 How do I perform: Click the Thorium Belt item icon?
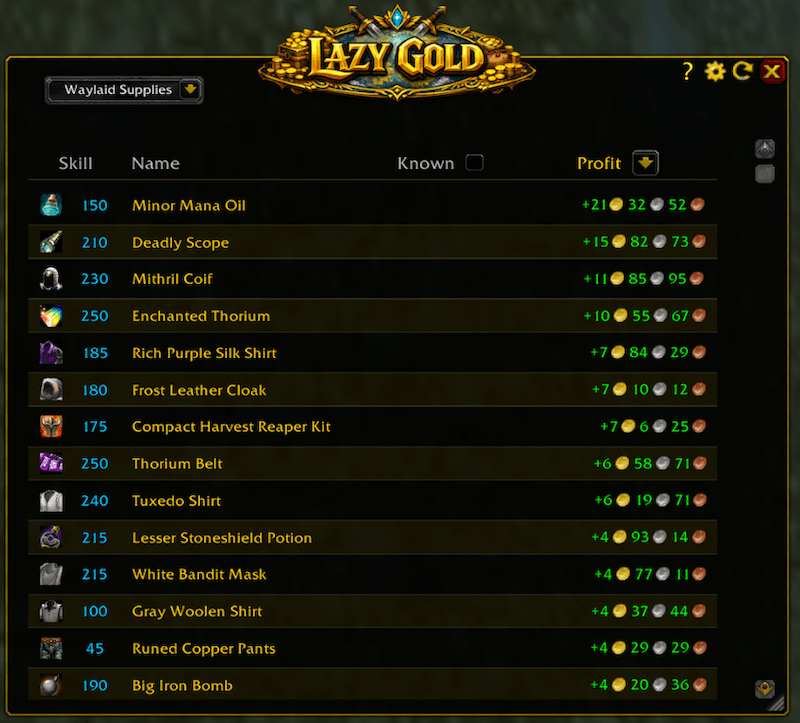[x=51, y=463]
